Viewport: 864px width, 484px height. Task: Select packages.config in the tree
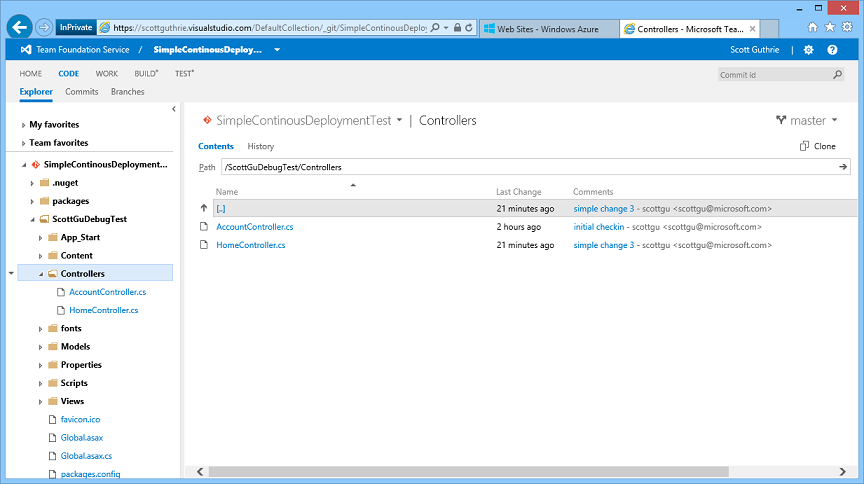90,474
